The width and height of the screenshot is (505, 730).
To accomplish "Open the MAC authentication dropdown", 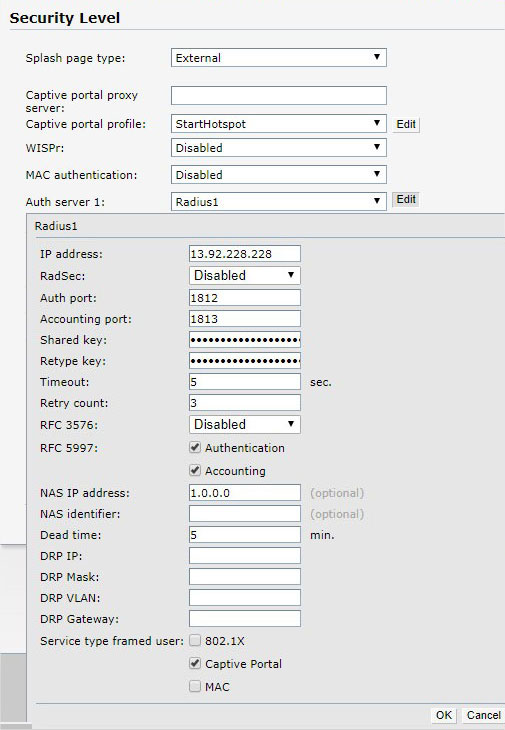I will point(278,175).
